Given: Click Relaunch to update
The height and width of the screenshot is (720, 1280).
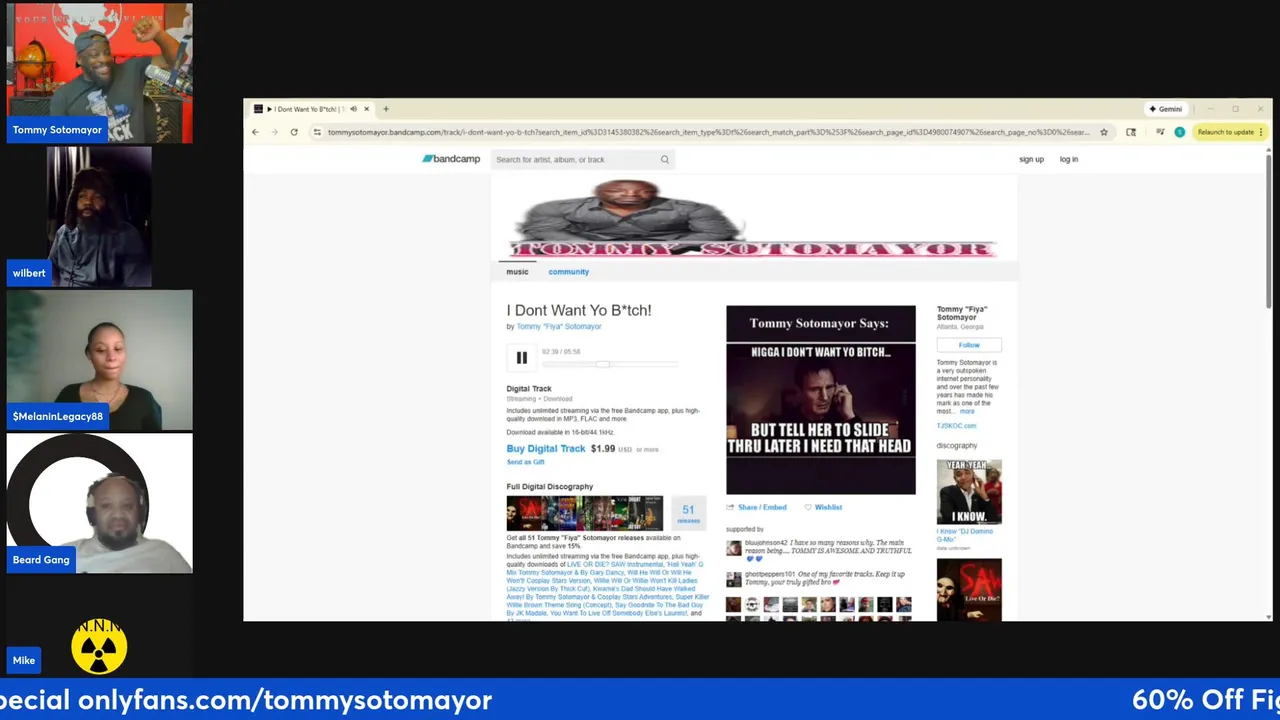Looking at the screenshot, I should [x=1229, y=132].
